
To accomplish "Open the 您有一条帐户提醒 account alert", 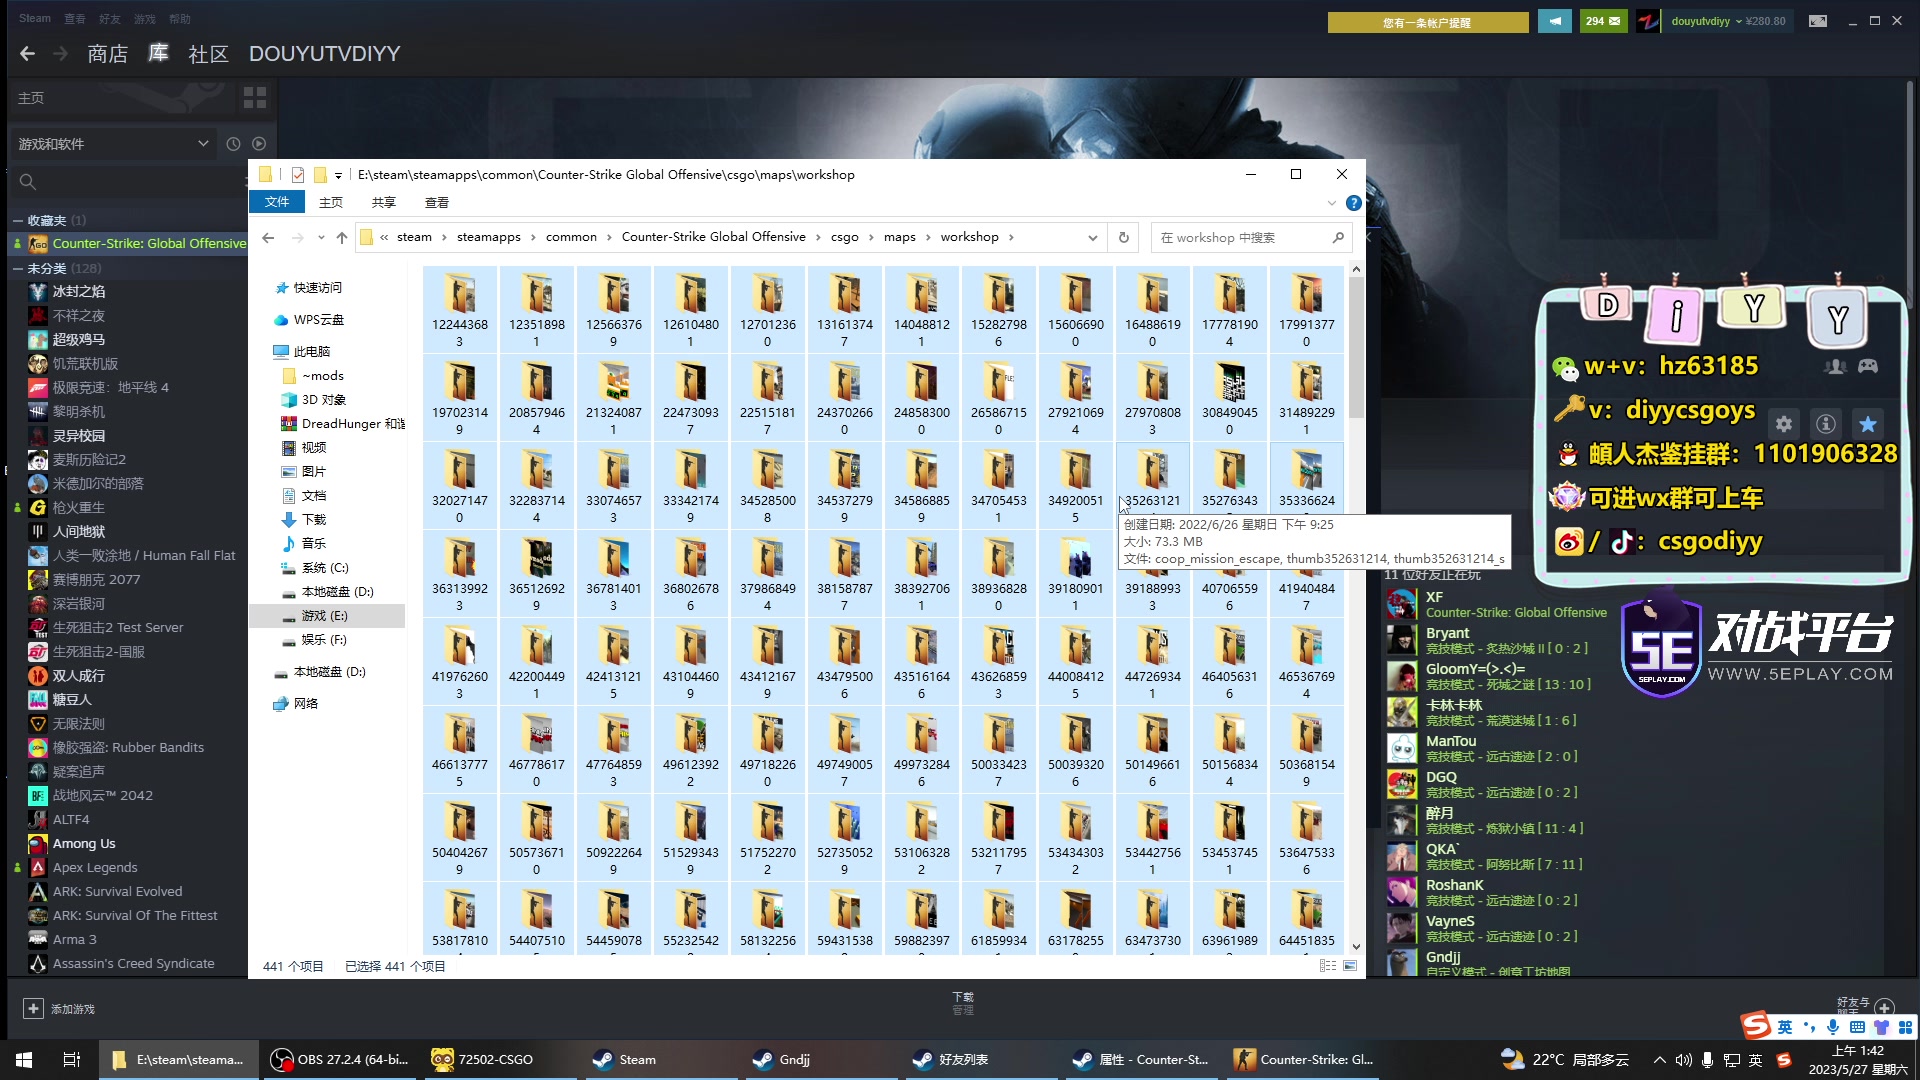I will coord(1428,22).
